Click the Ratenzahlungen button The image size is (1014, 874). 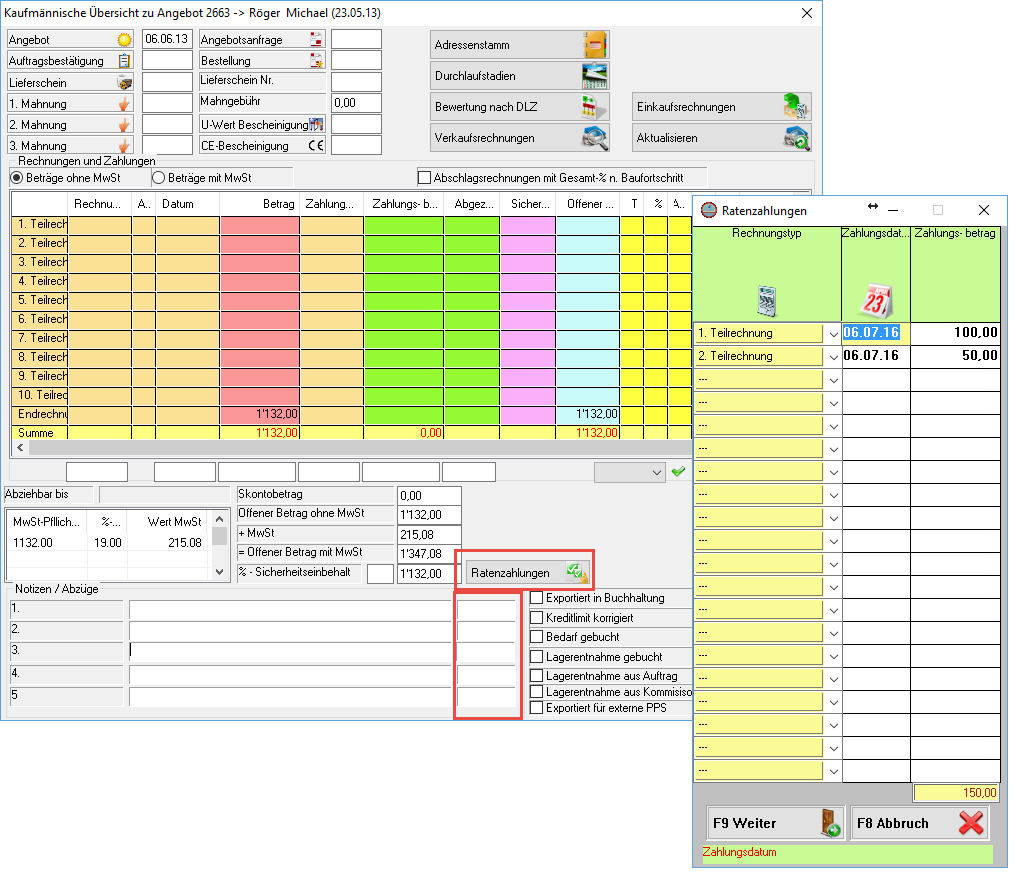point(527,573)
